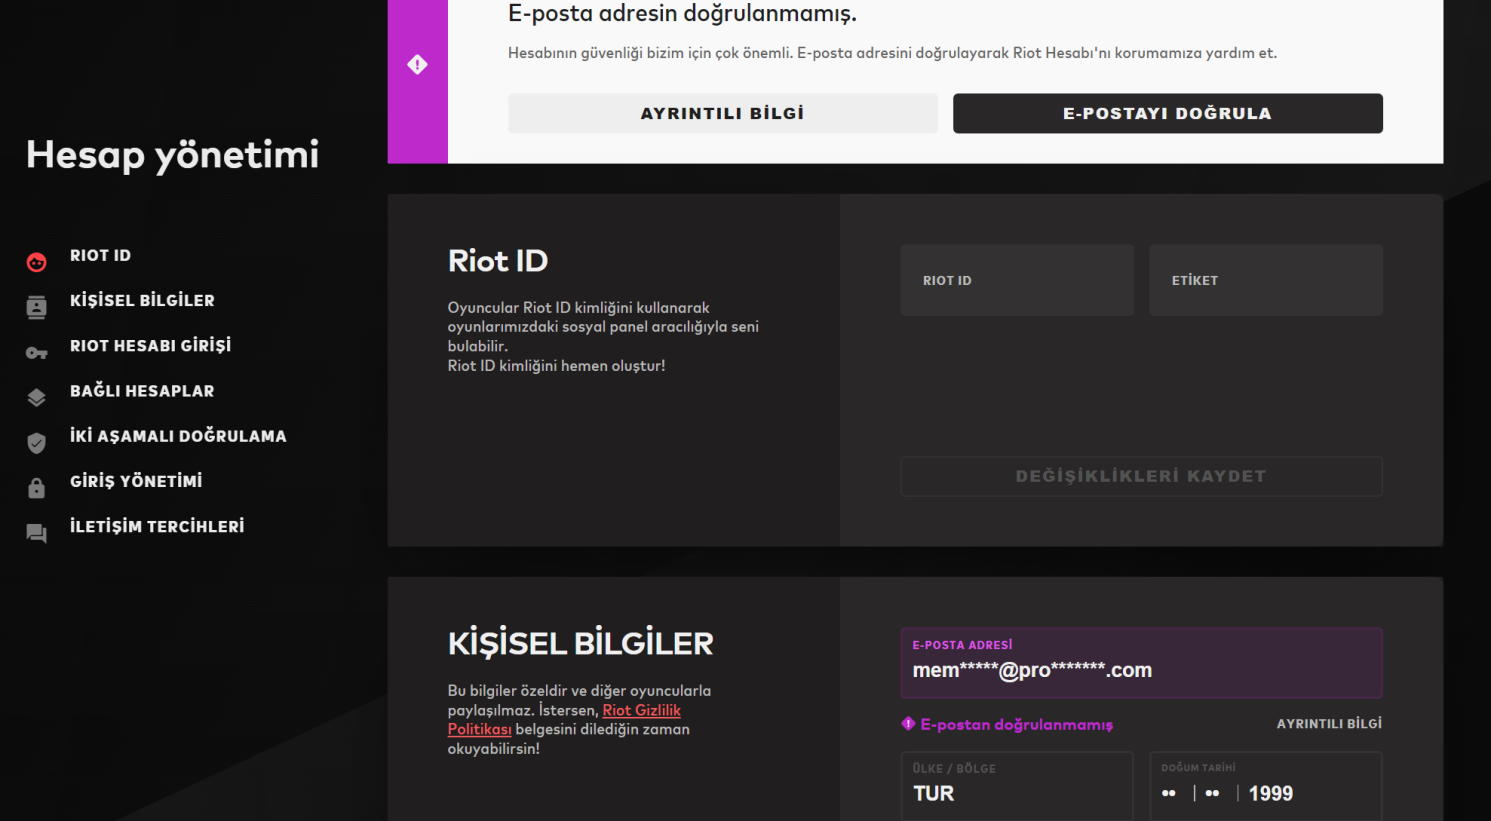Open İLETİŞİM TERCİHLERİ section
1491x821 pixels.
(x=157, y=526)
